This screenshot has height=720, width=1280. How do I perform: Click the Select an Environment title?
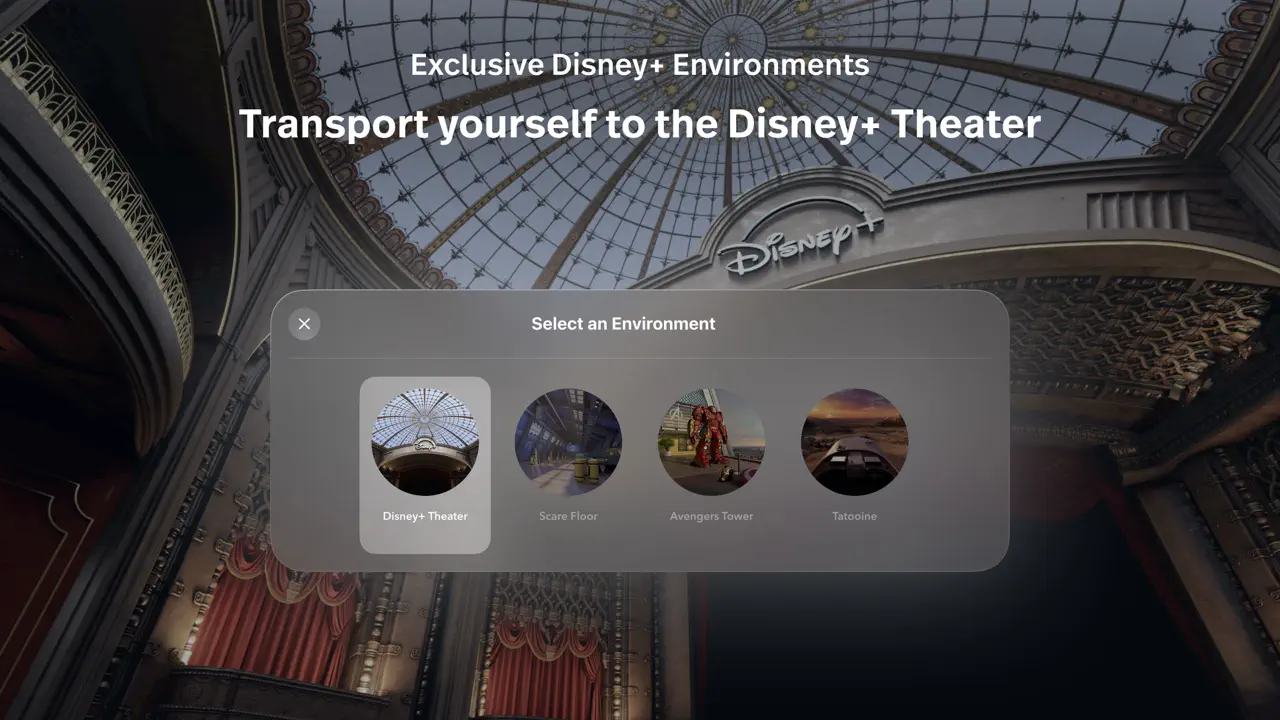coord(623,324)
